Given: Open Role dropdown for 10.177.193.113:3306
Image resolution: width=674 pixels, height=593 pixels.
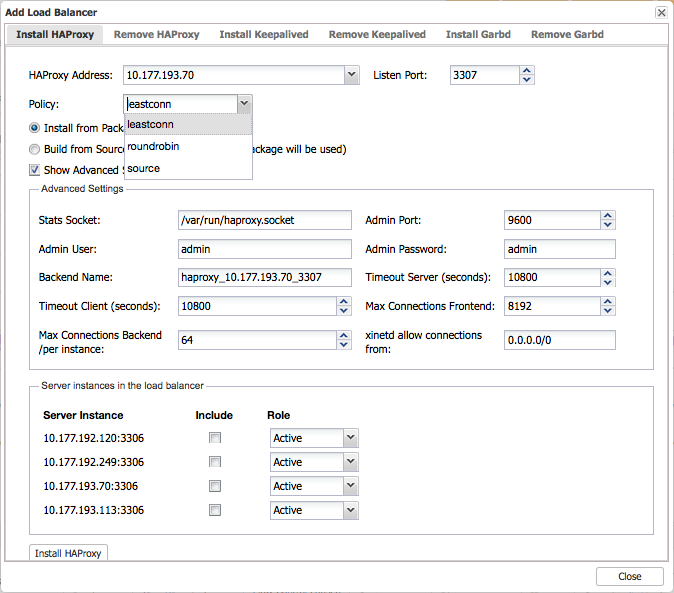Looking at the screenshot, I should (351, 510).
